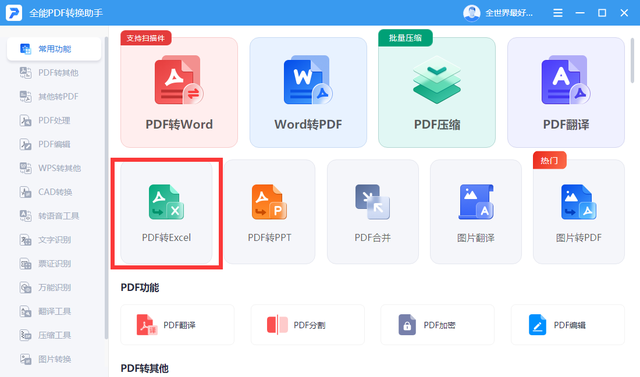Select the PDF转PPT tool

coord(269,212)
